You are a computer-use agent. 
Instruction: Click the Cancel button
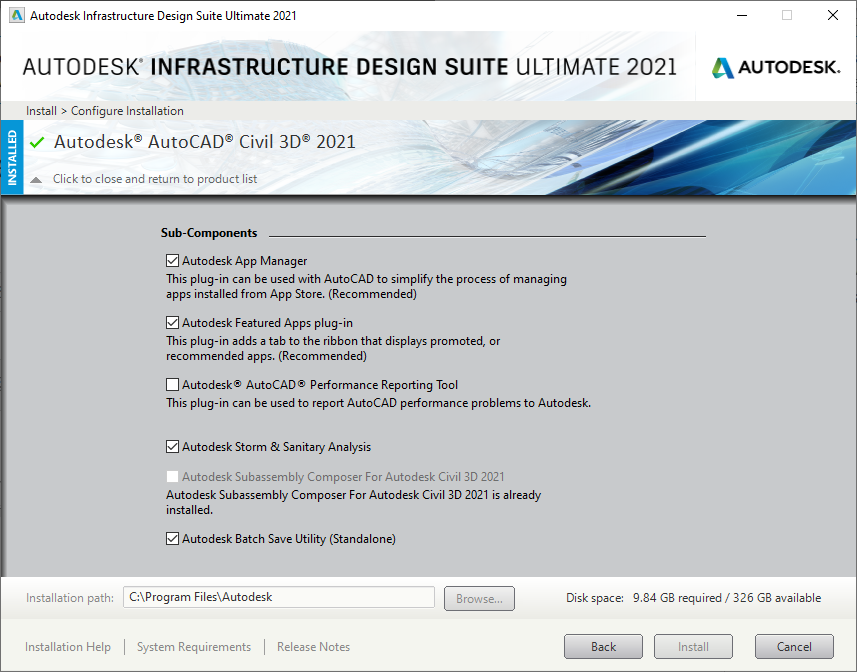(x=794, y=647)
